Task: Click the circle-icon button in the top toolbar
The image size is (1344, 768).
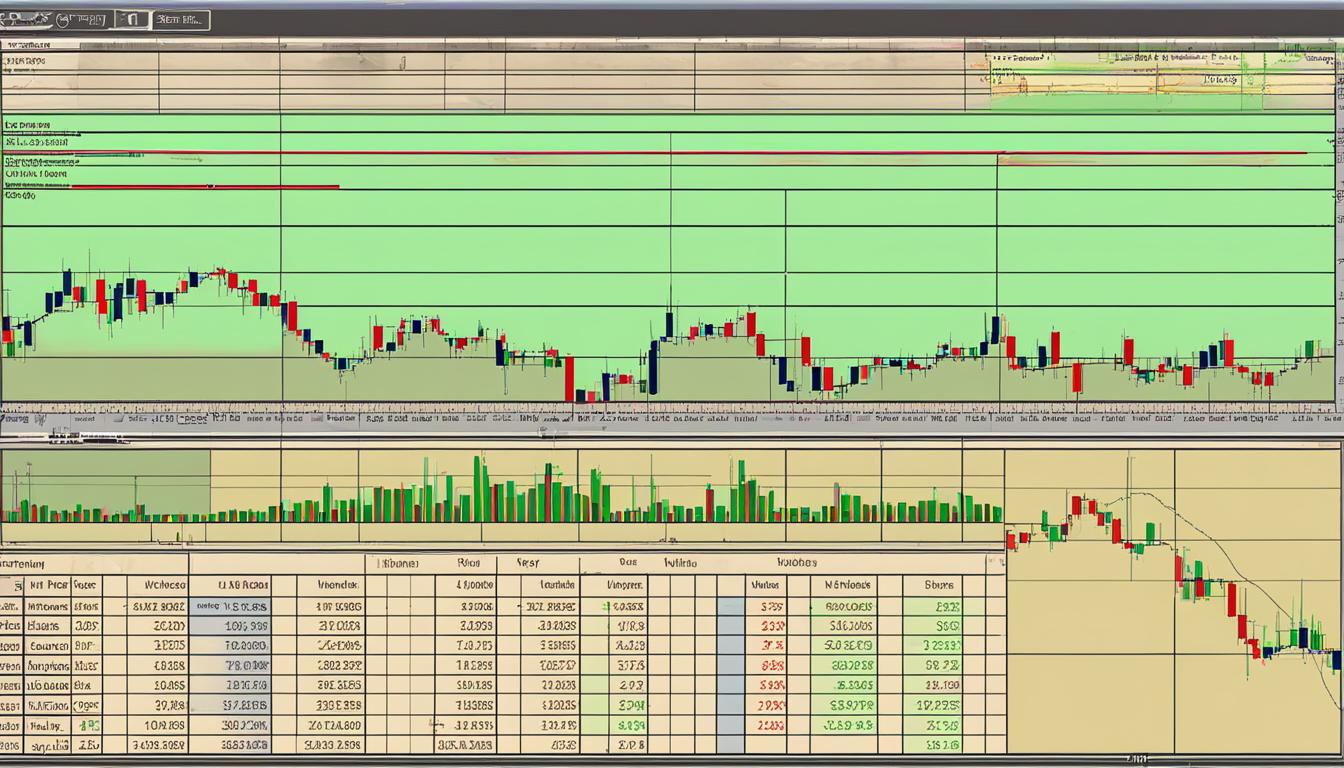Action: tap(83, 19)
